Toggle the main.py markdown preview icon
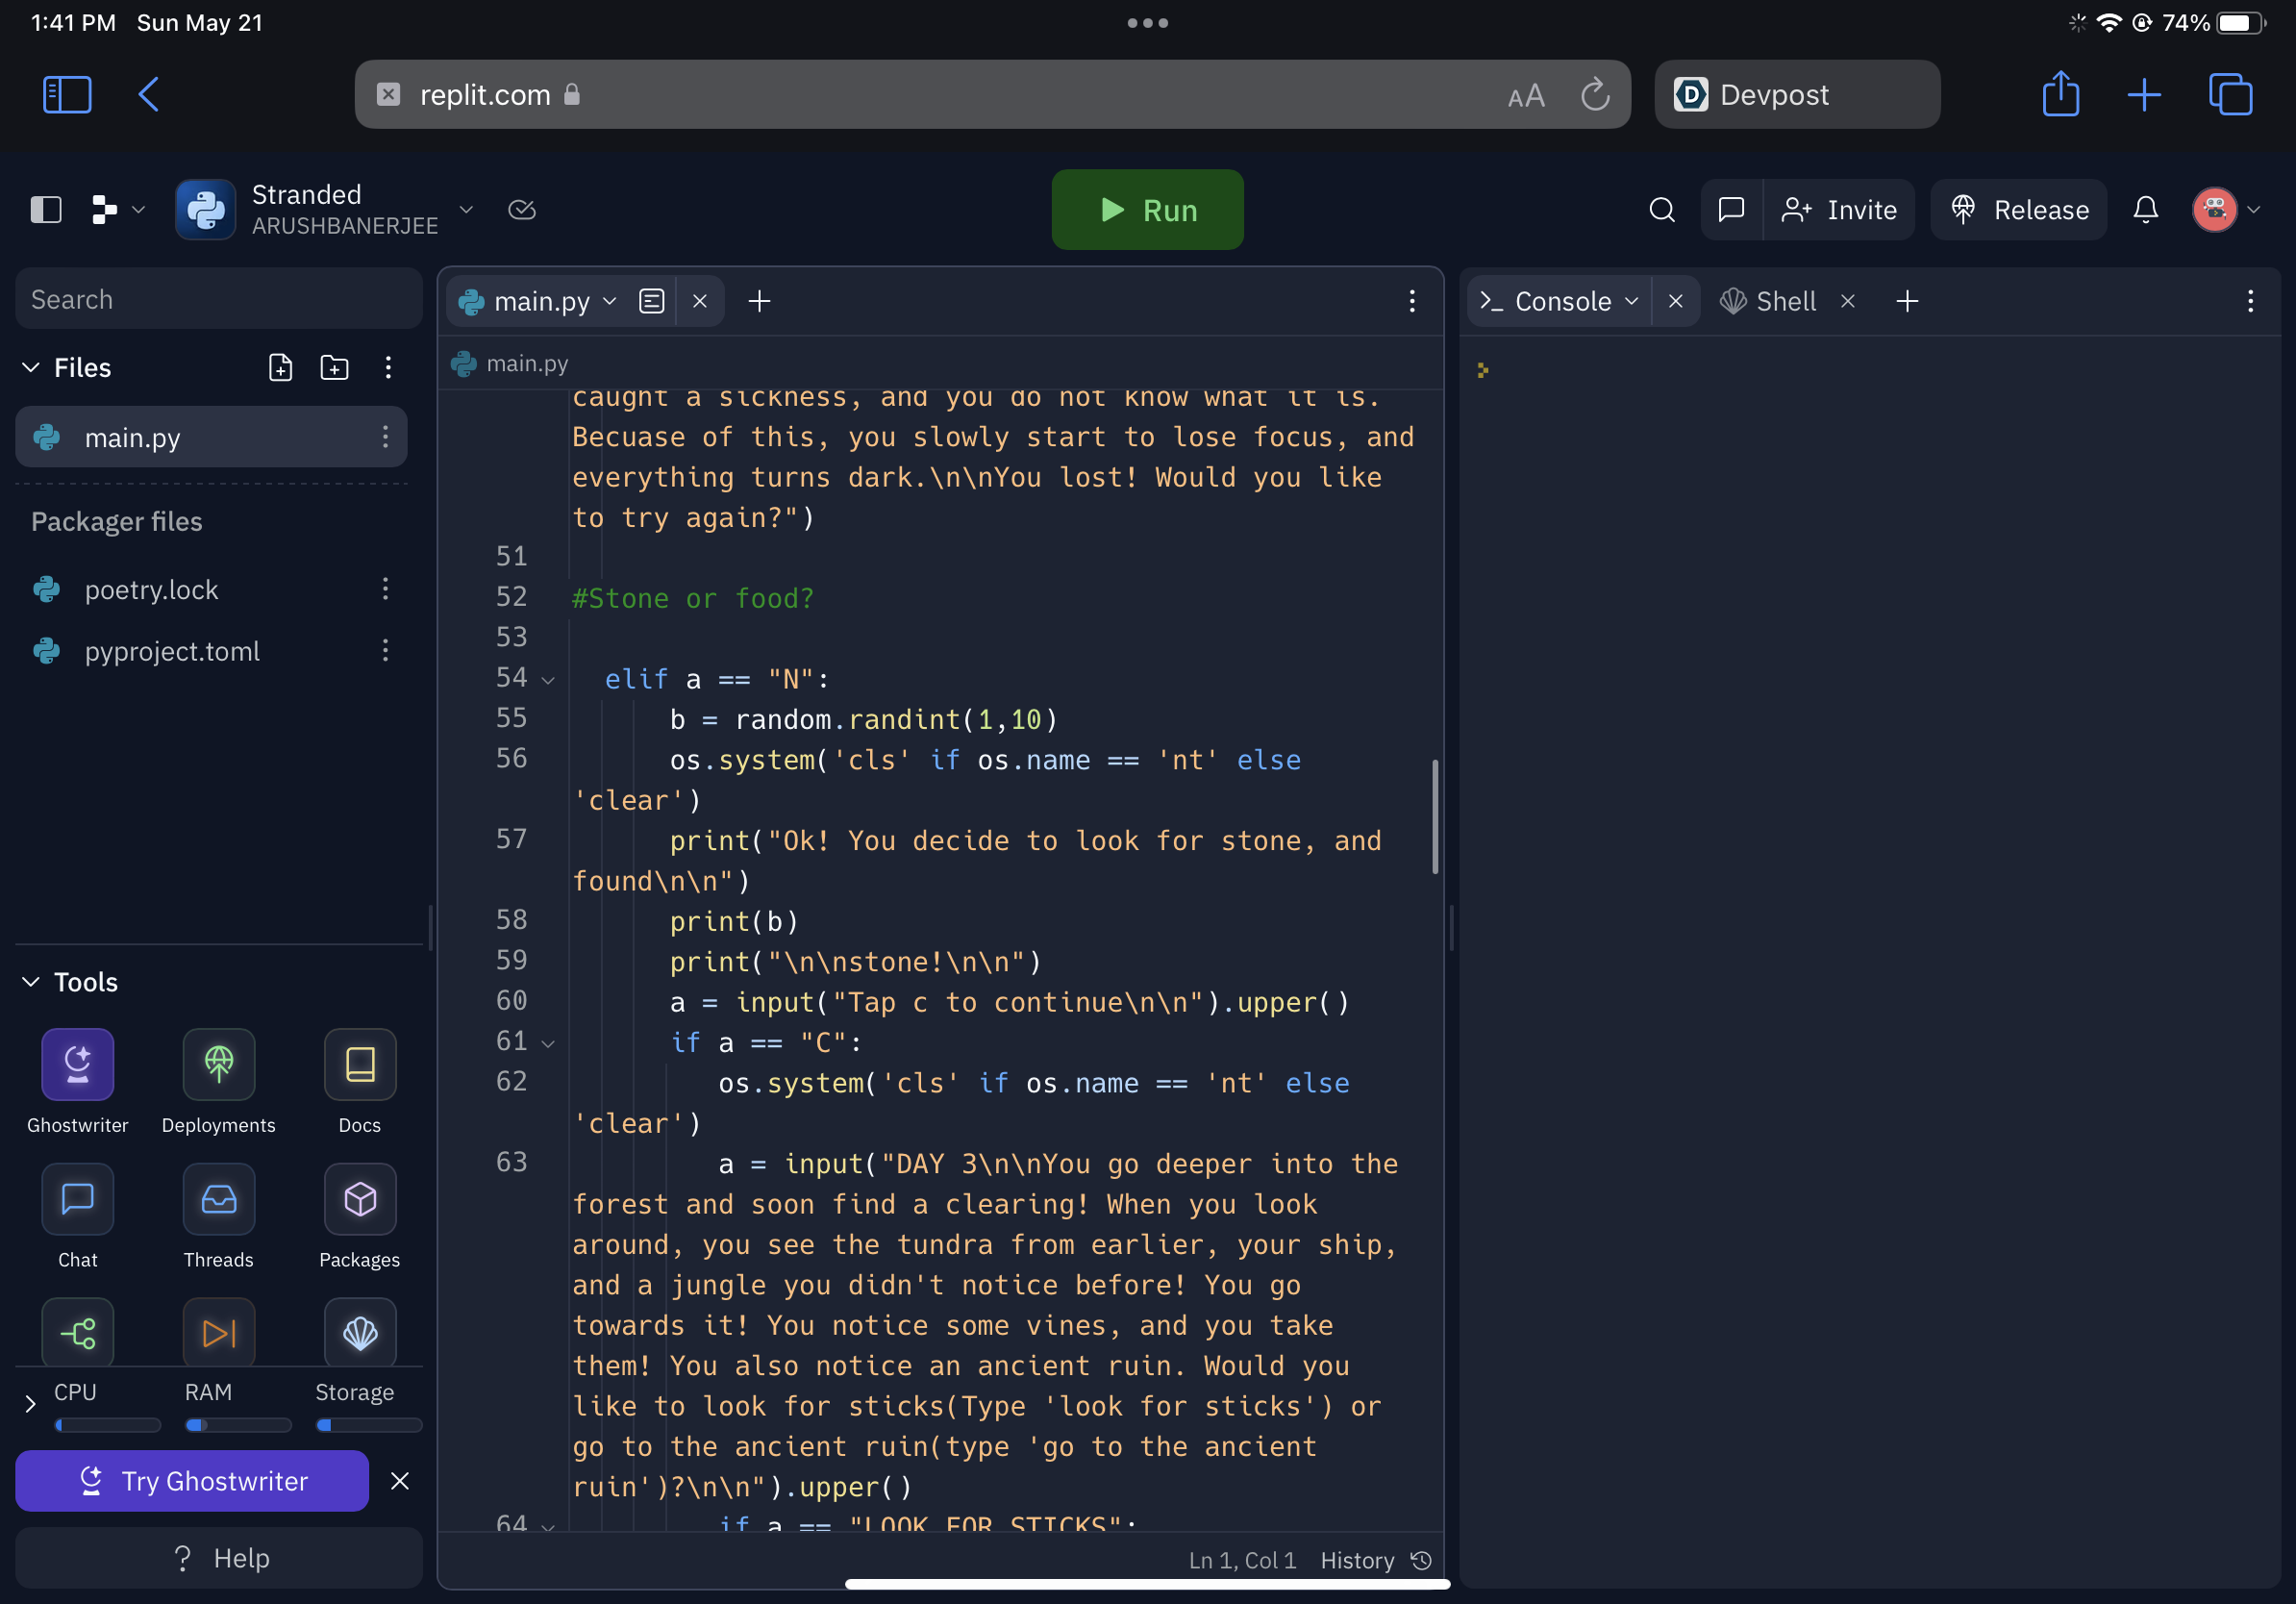The width and height of the screenshot is (2296, 1604). (651, 301)
